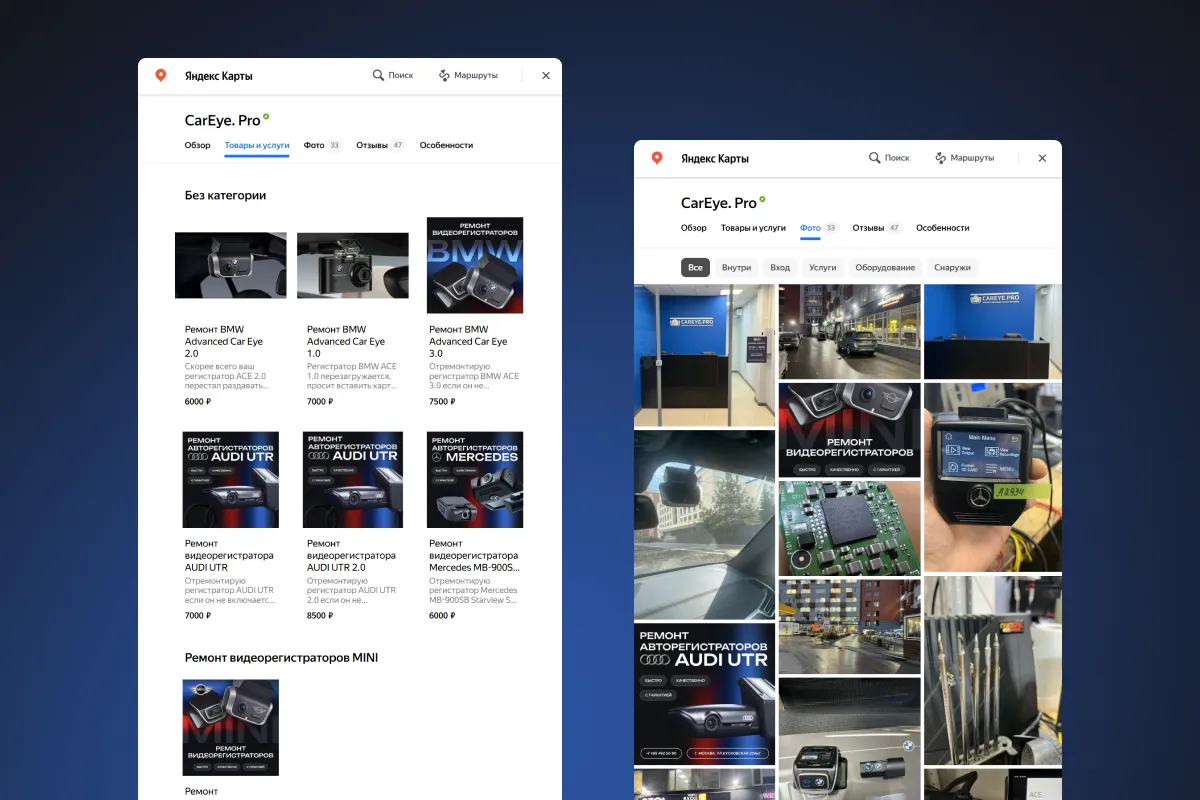
Task: Click the Ремонт видеорегистраторов MINI heading
Action: point(281,657)
